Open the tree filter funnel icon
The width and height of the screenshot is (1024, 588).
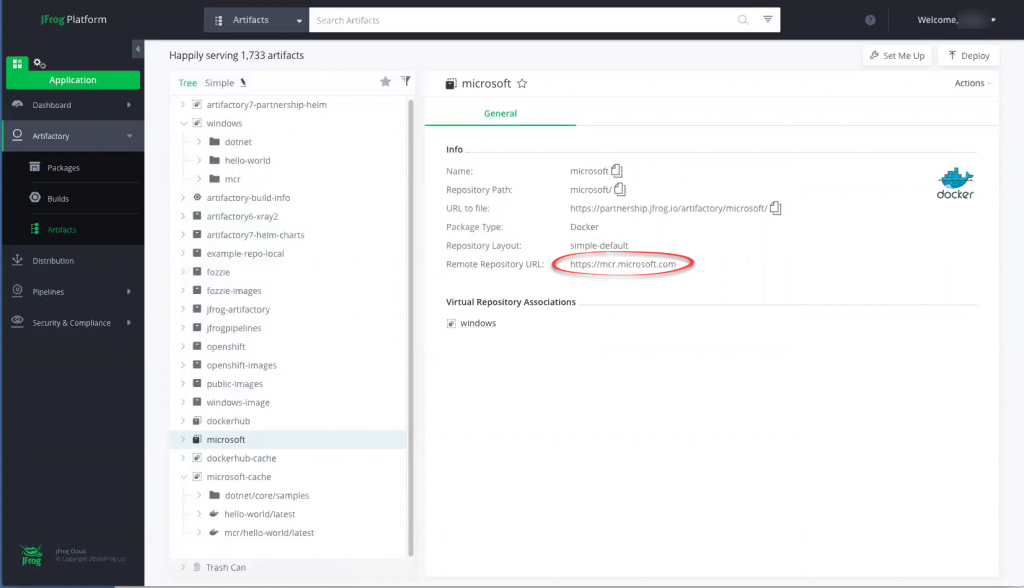pyautogui.click(x=405, y=82)
